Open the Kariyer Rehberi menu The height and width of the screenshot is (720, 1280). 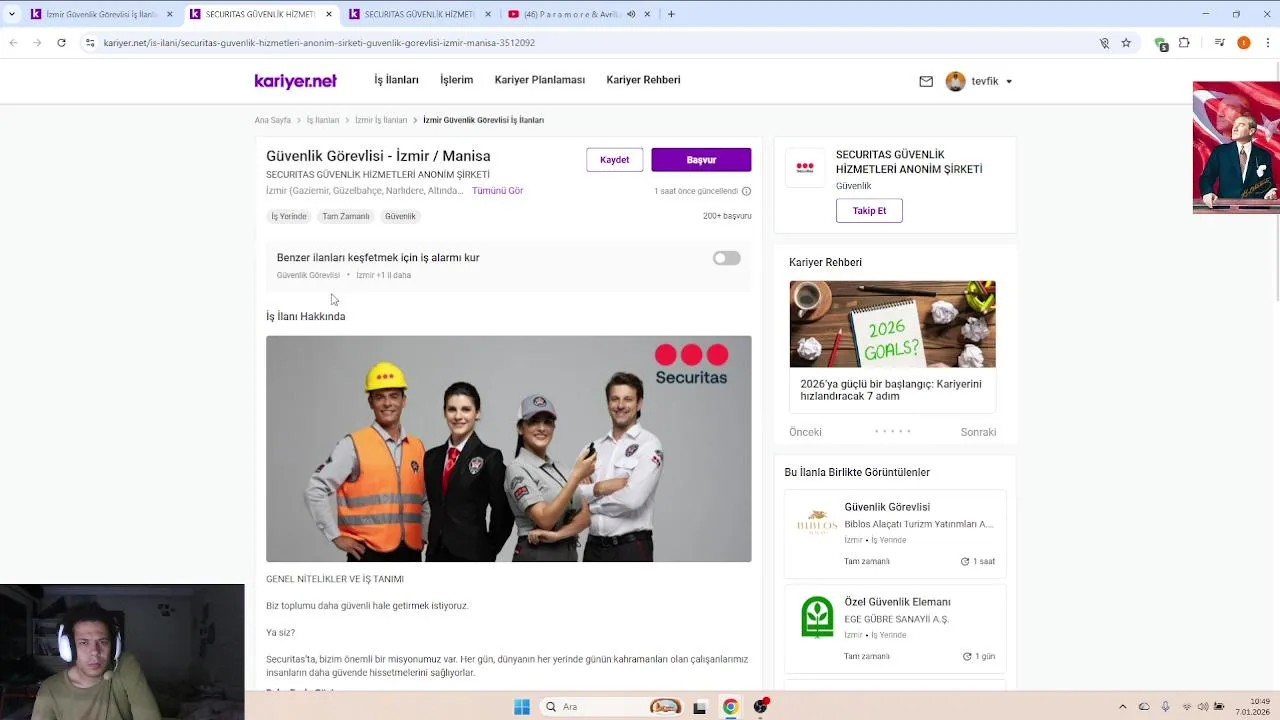643,80
